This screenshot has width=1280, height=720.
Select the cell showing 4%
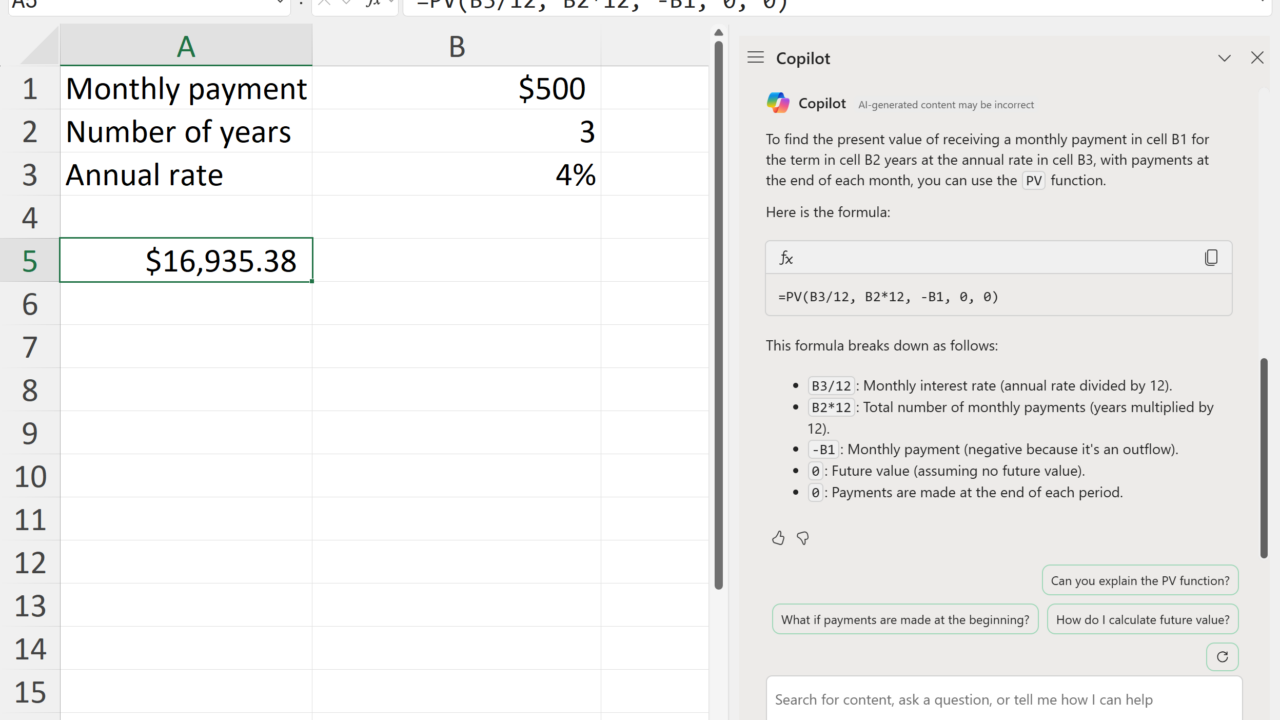(456, 174)
